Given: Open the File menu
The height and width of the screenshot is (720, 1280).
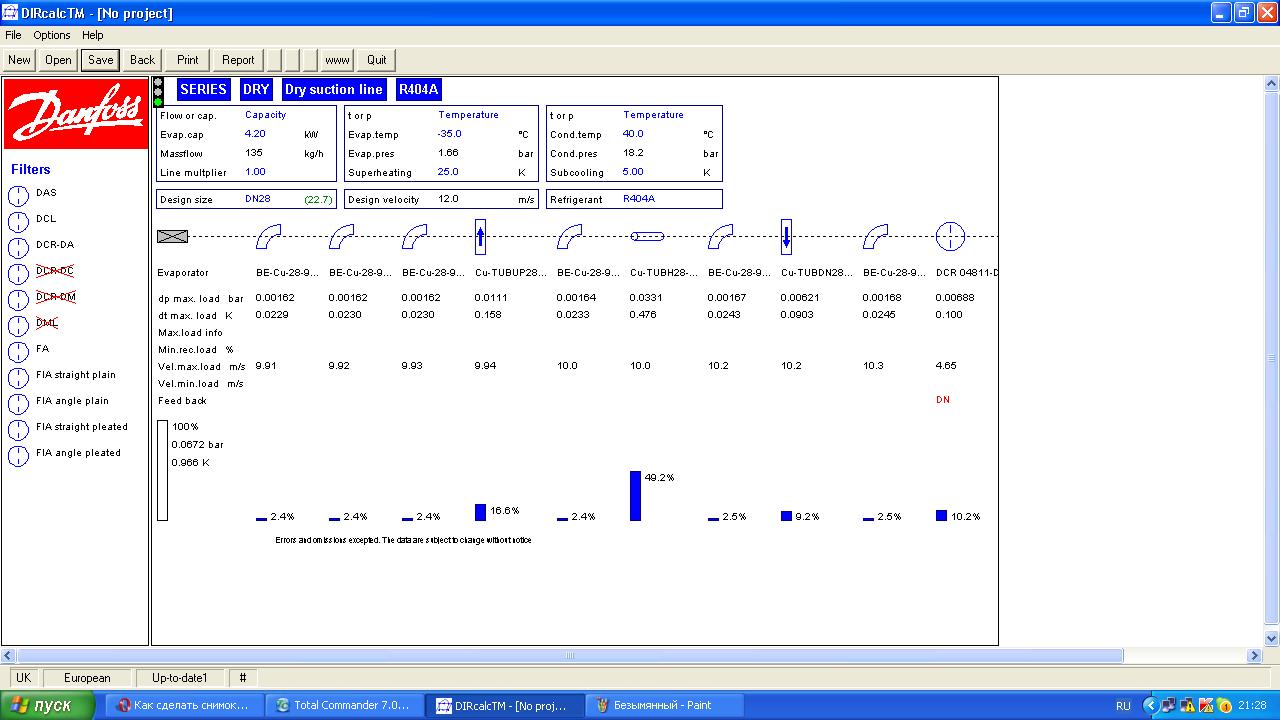Looking at the screenshot, I should [13, 35].
